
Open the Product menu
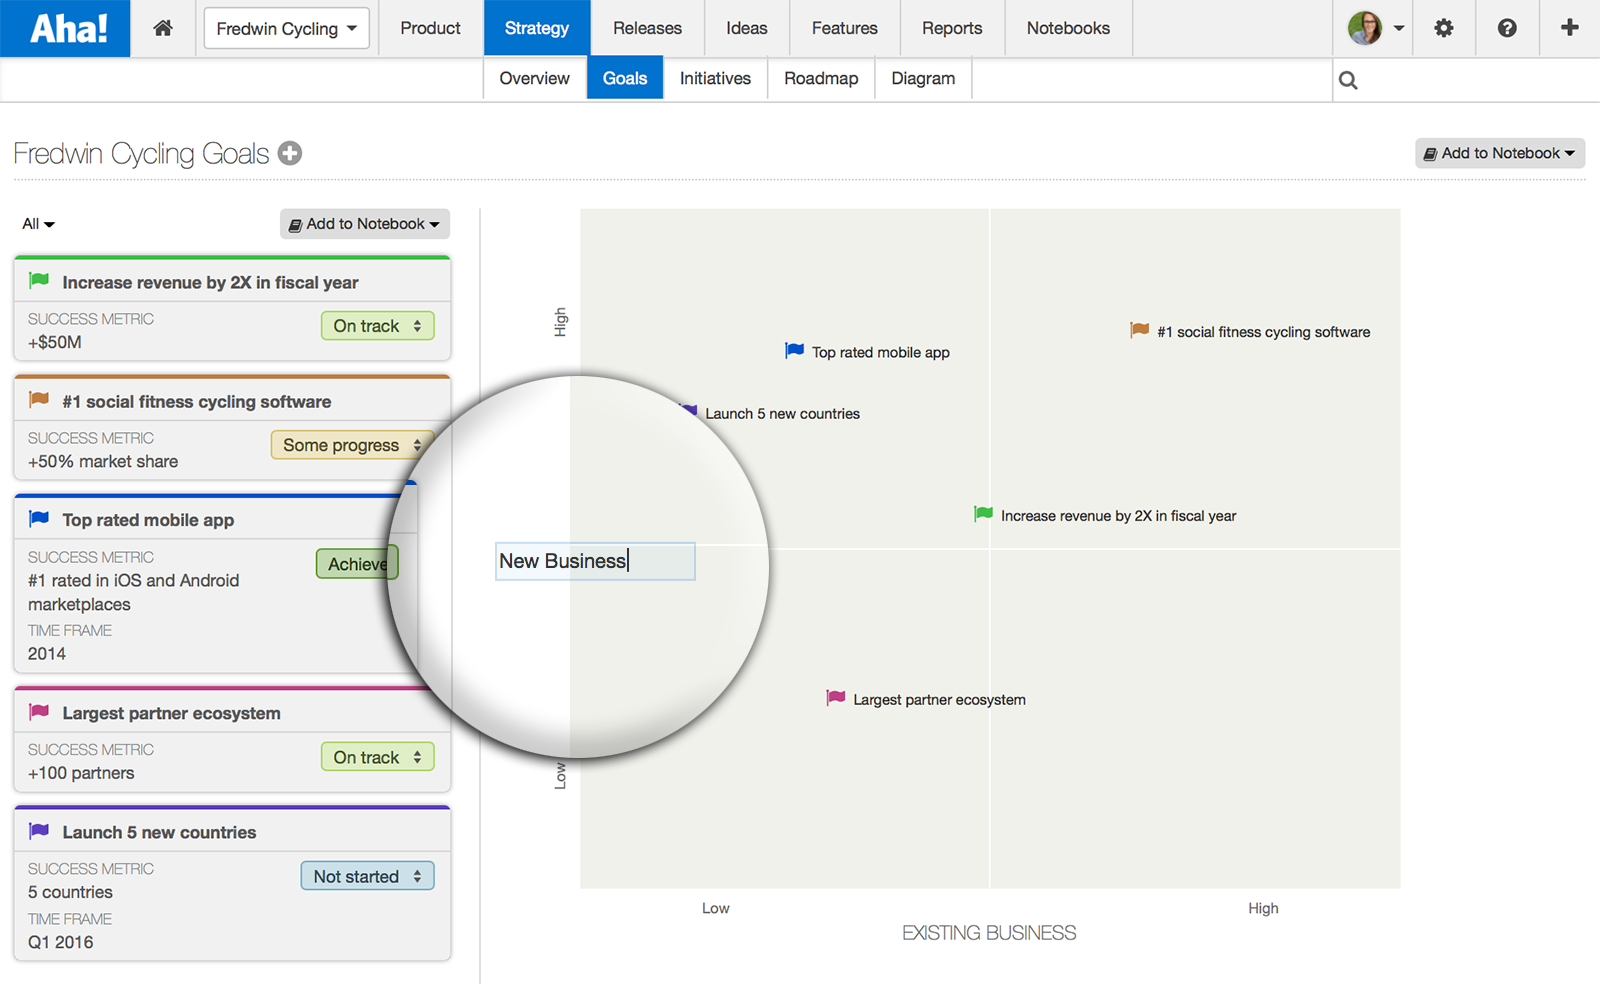430,28
